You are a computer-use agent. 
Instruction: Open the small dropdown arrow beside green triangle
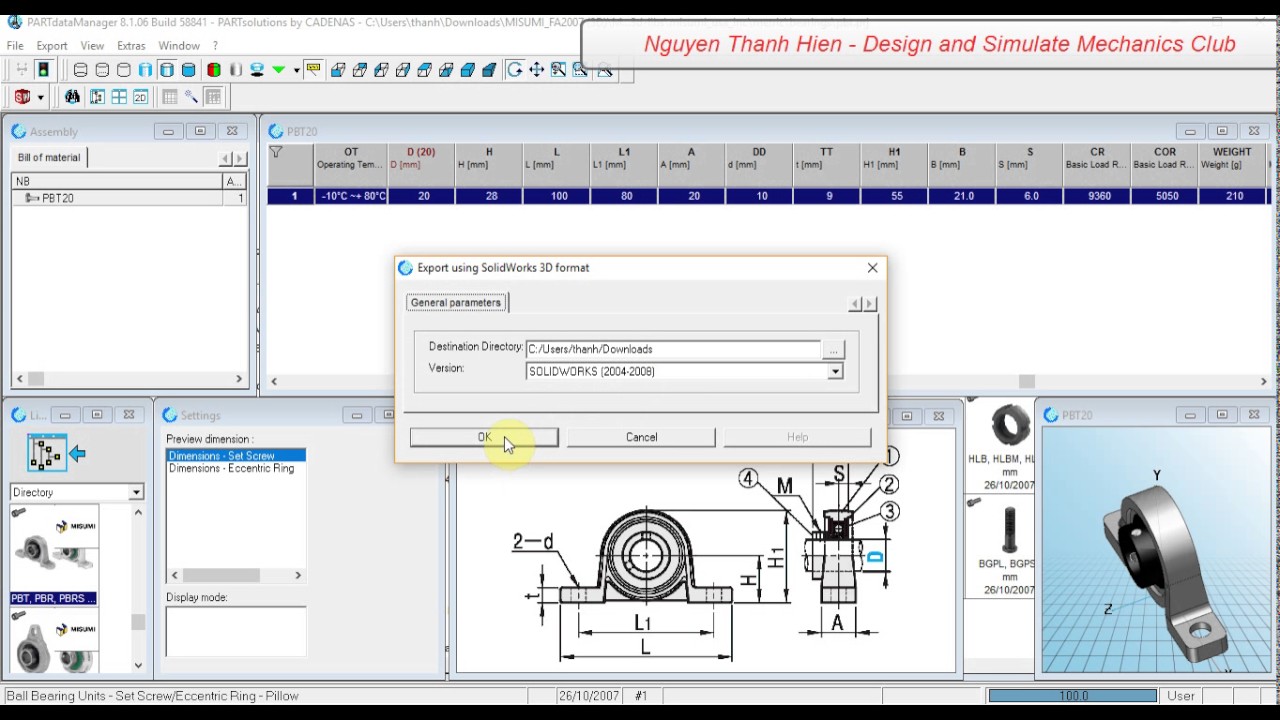pos(296,70)
